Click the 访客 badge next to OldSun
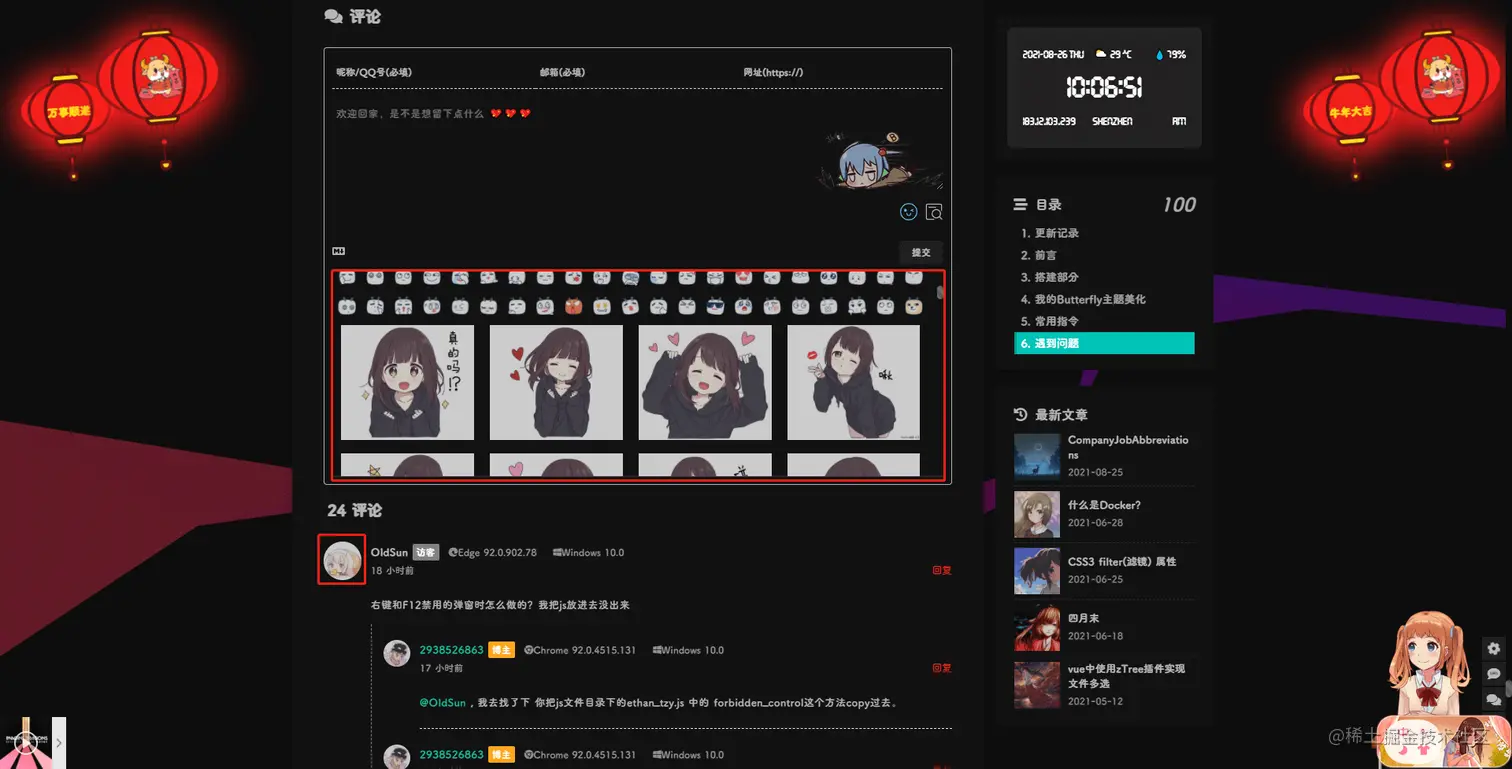 [426, 552]
